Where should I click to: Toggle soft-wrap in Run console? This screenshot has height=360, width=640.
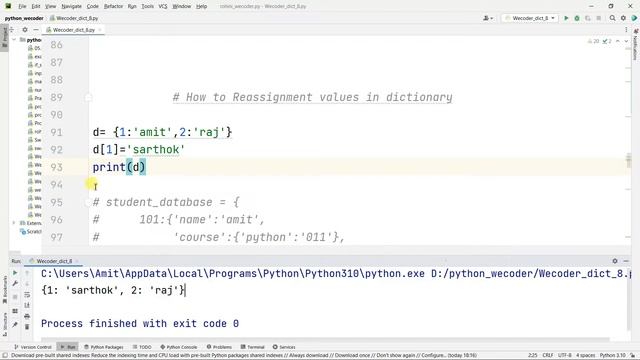coord(27,295)
